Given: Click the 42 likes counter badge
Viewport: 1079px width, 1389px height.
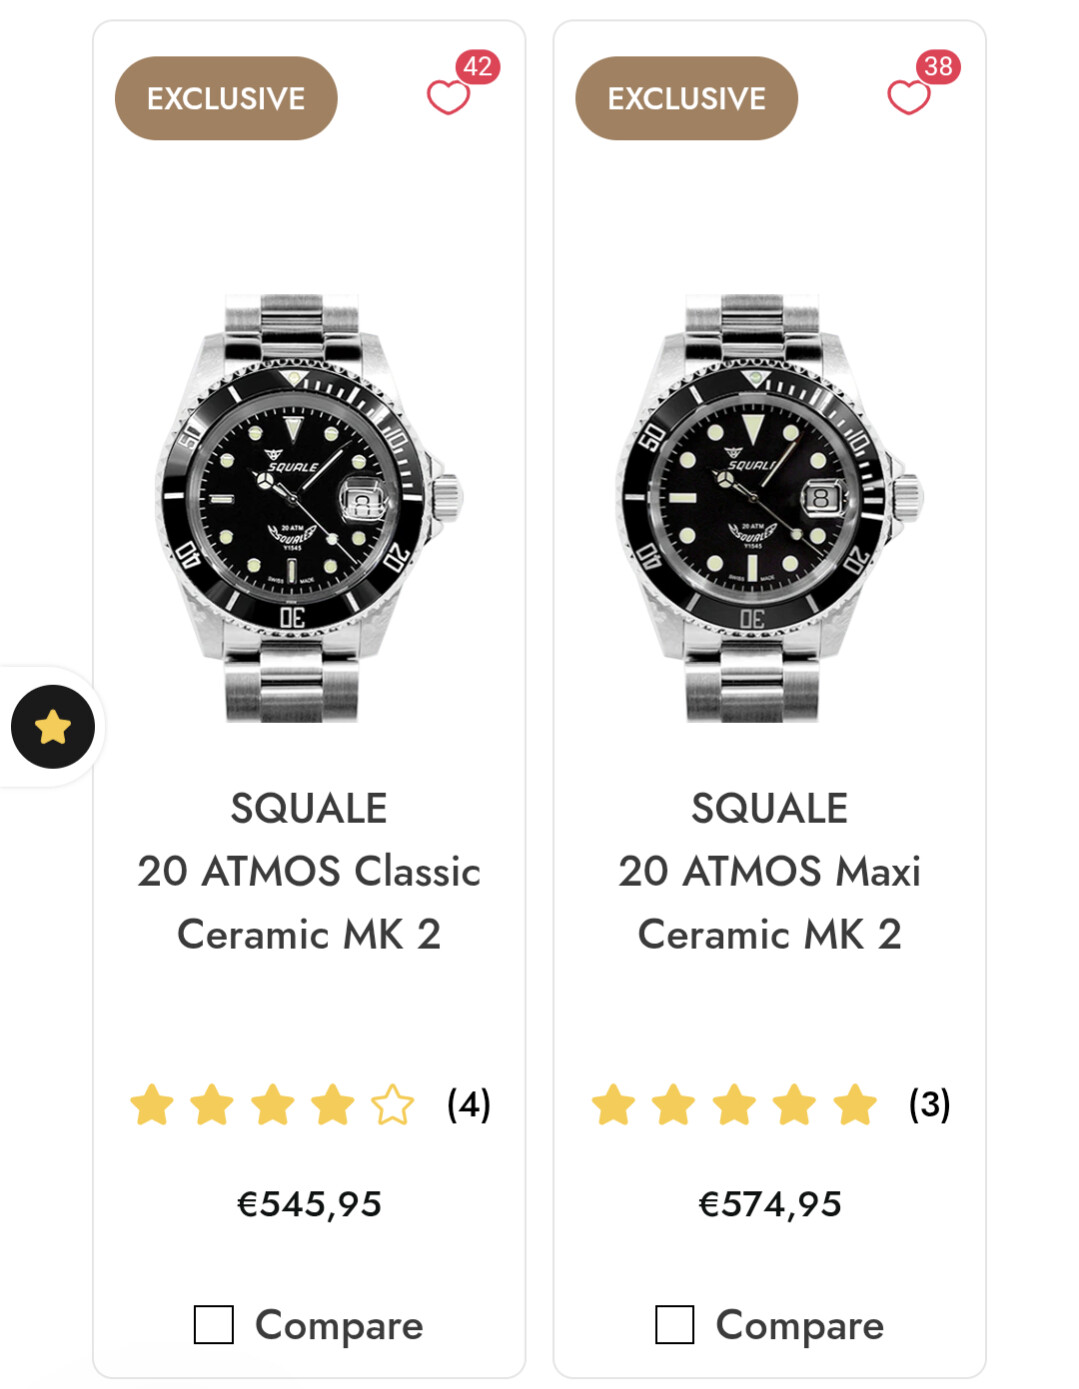Looking at the screenshot, I should (478, 67).
